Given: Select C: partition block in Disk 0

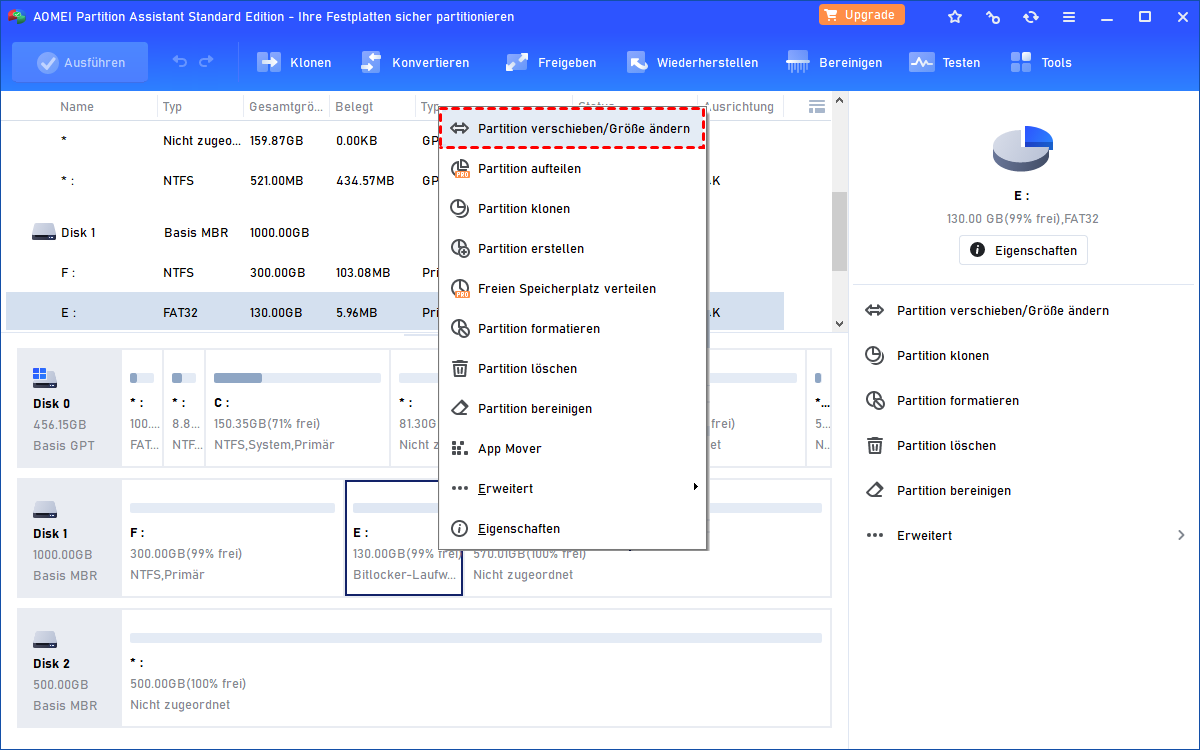Looking at the screenshot, I should 297,408.
